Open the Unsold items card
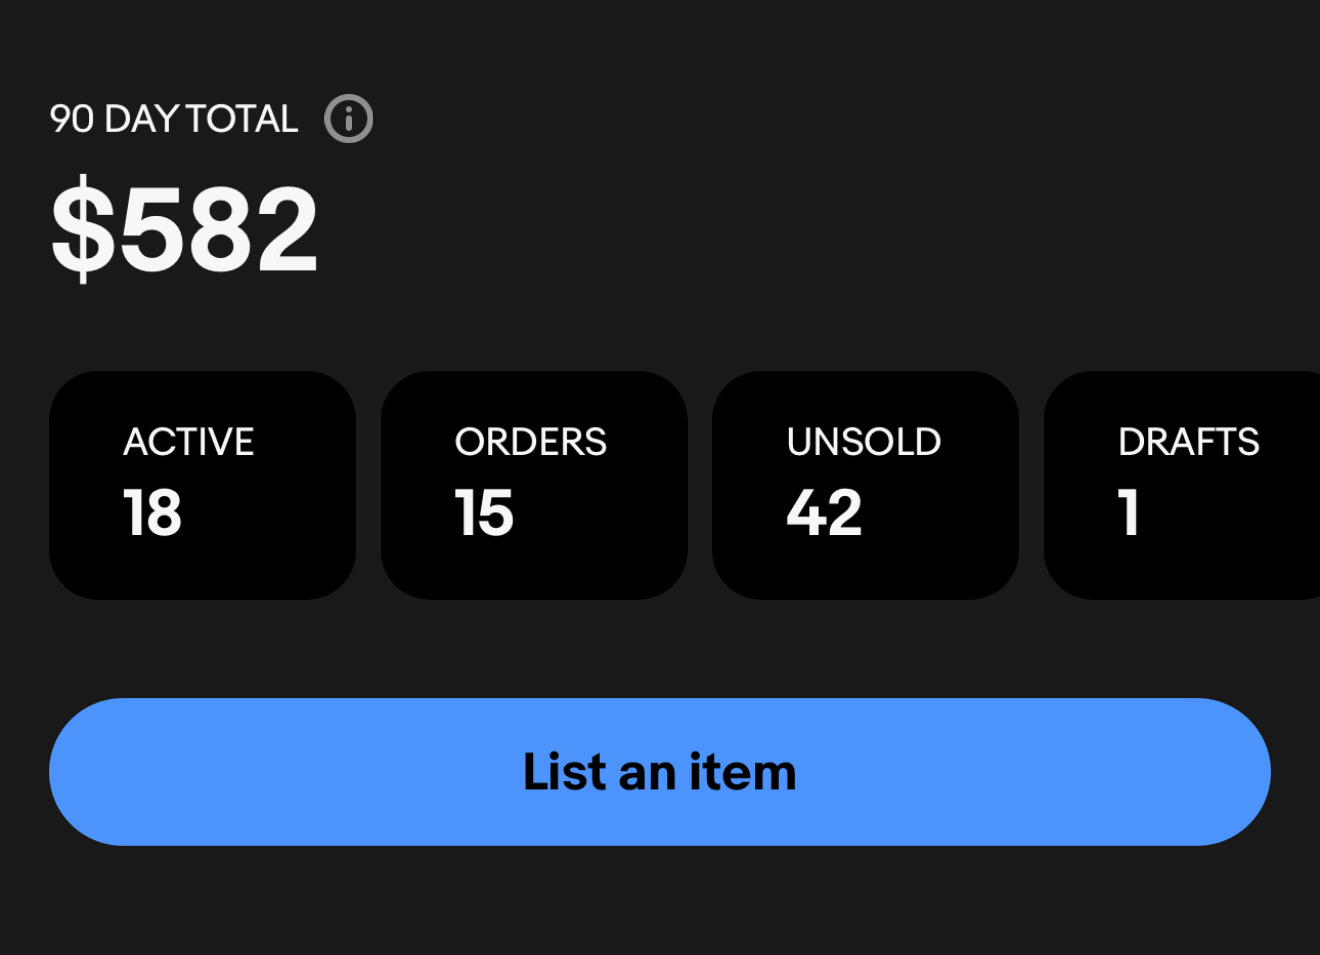Screen dimensions: 1320x955 point(865,485)
